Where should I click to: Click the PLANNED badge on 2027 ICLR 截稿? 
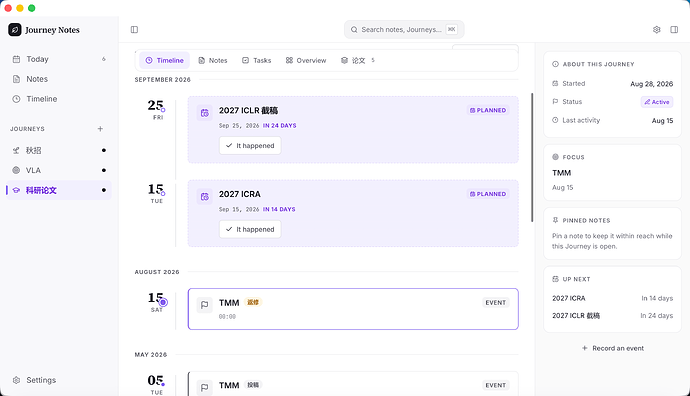[x=488, y=110]
